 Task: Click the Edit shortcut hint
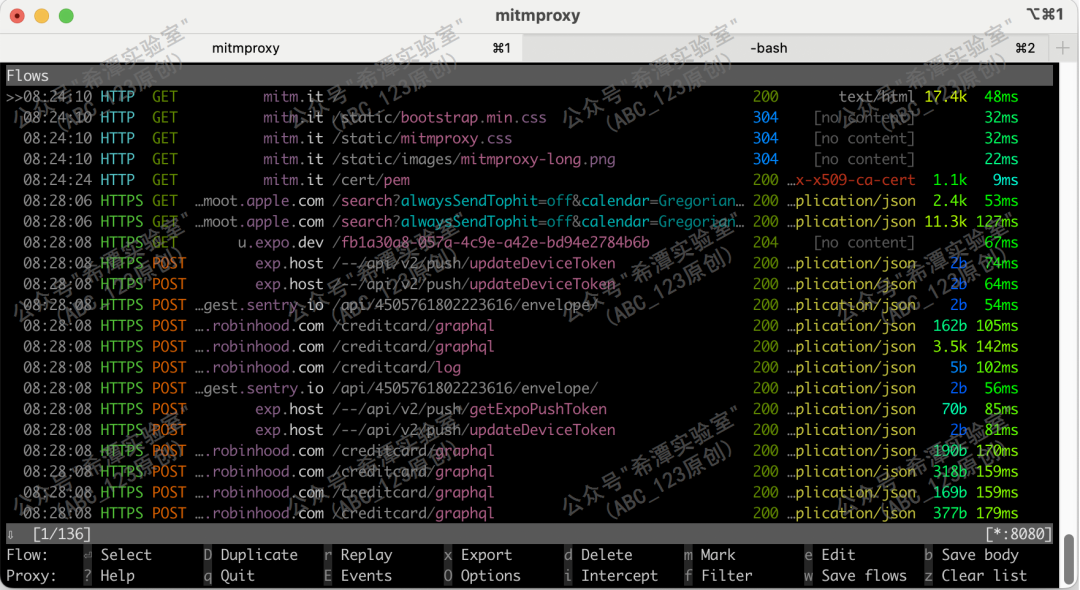[838, 555]
